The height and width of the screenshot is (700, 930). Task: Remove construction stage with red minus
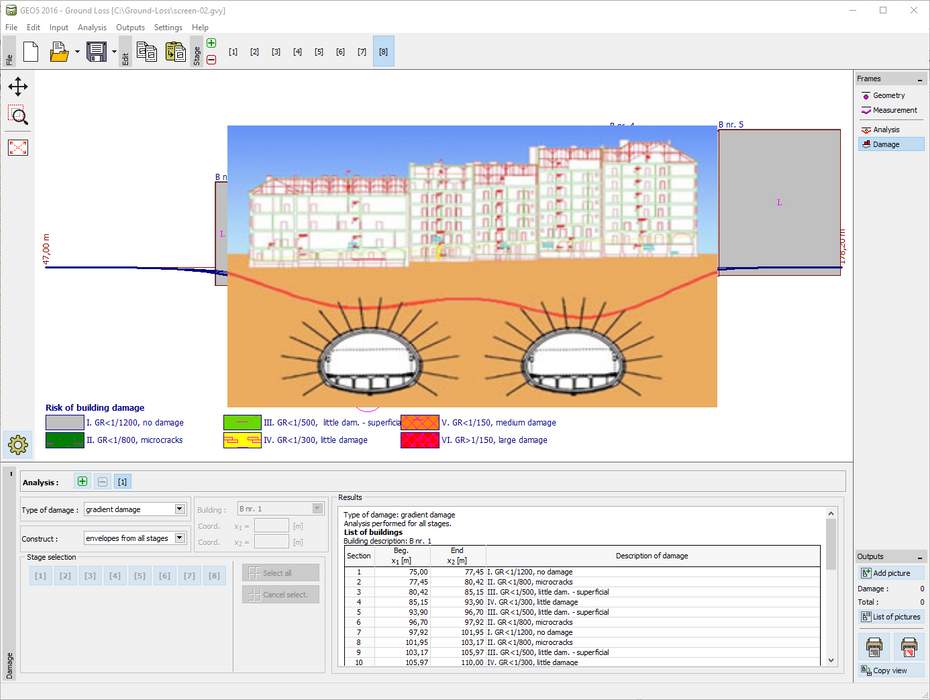coord(211,60)
